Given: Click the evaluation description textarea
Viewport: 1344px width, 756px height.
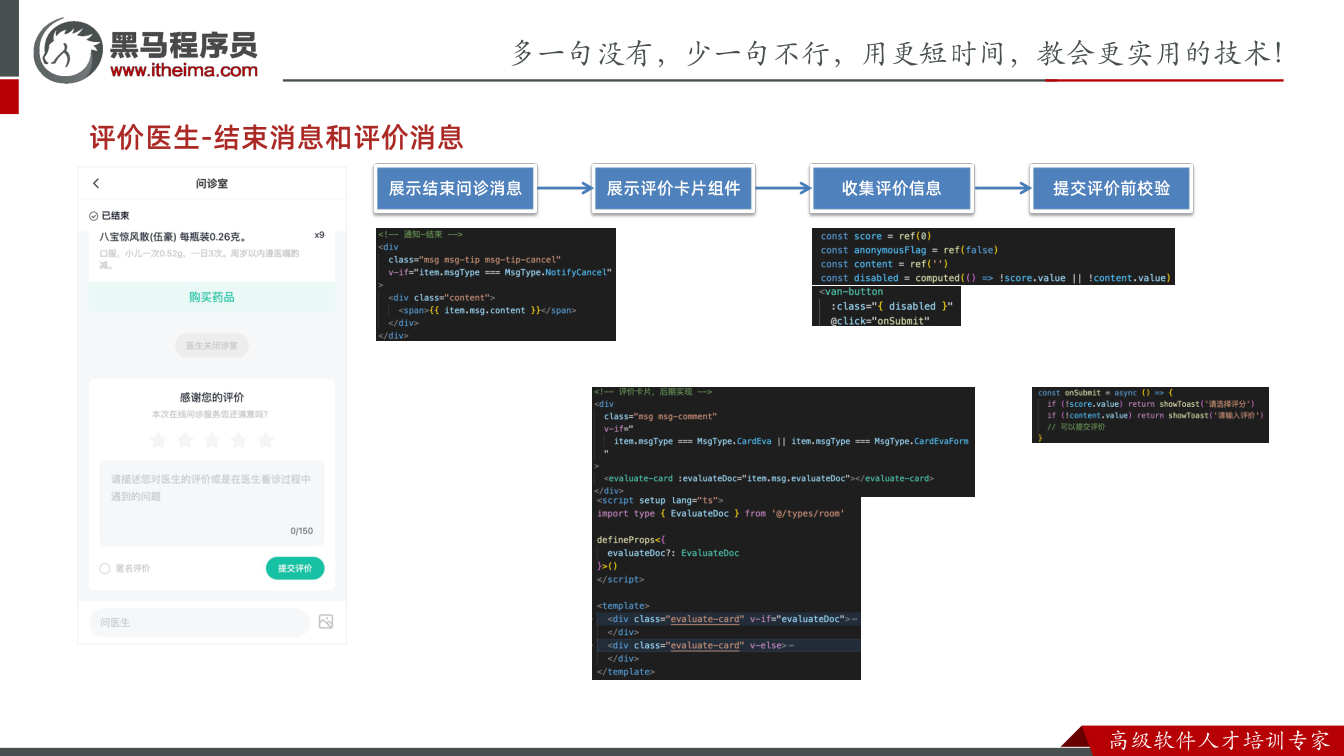Looking at the screenshot, I should click(212, 503).
